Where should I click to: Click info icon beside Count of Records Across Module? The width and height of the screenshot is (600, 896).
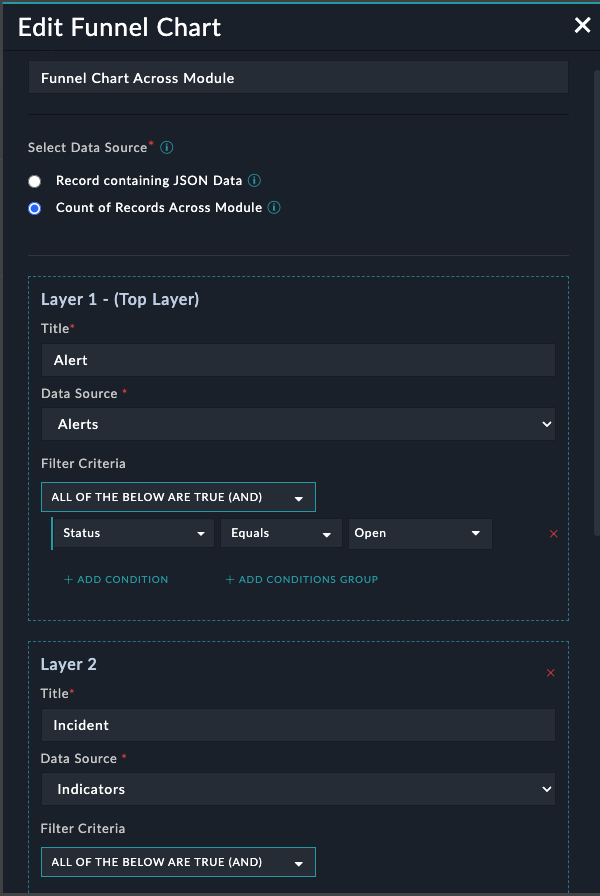[x=274, y=208]
